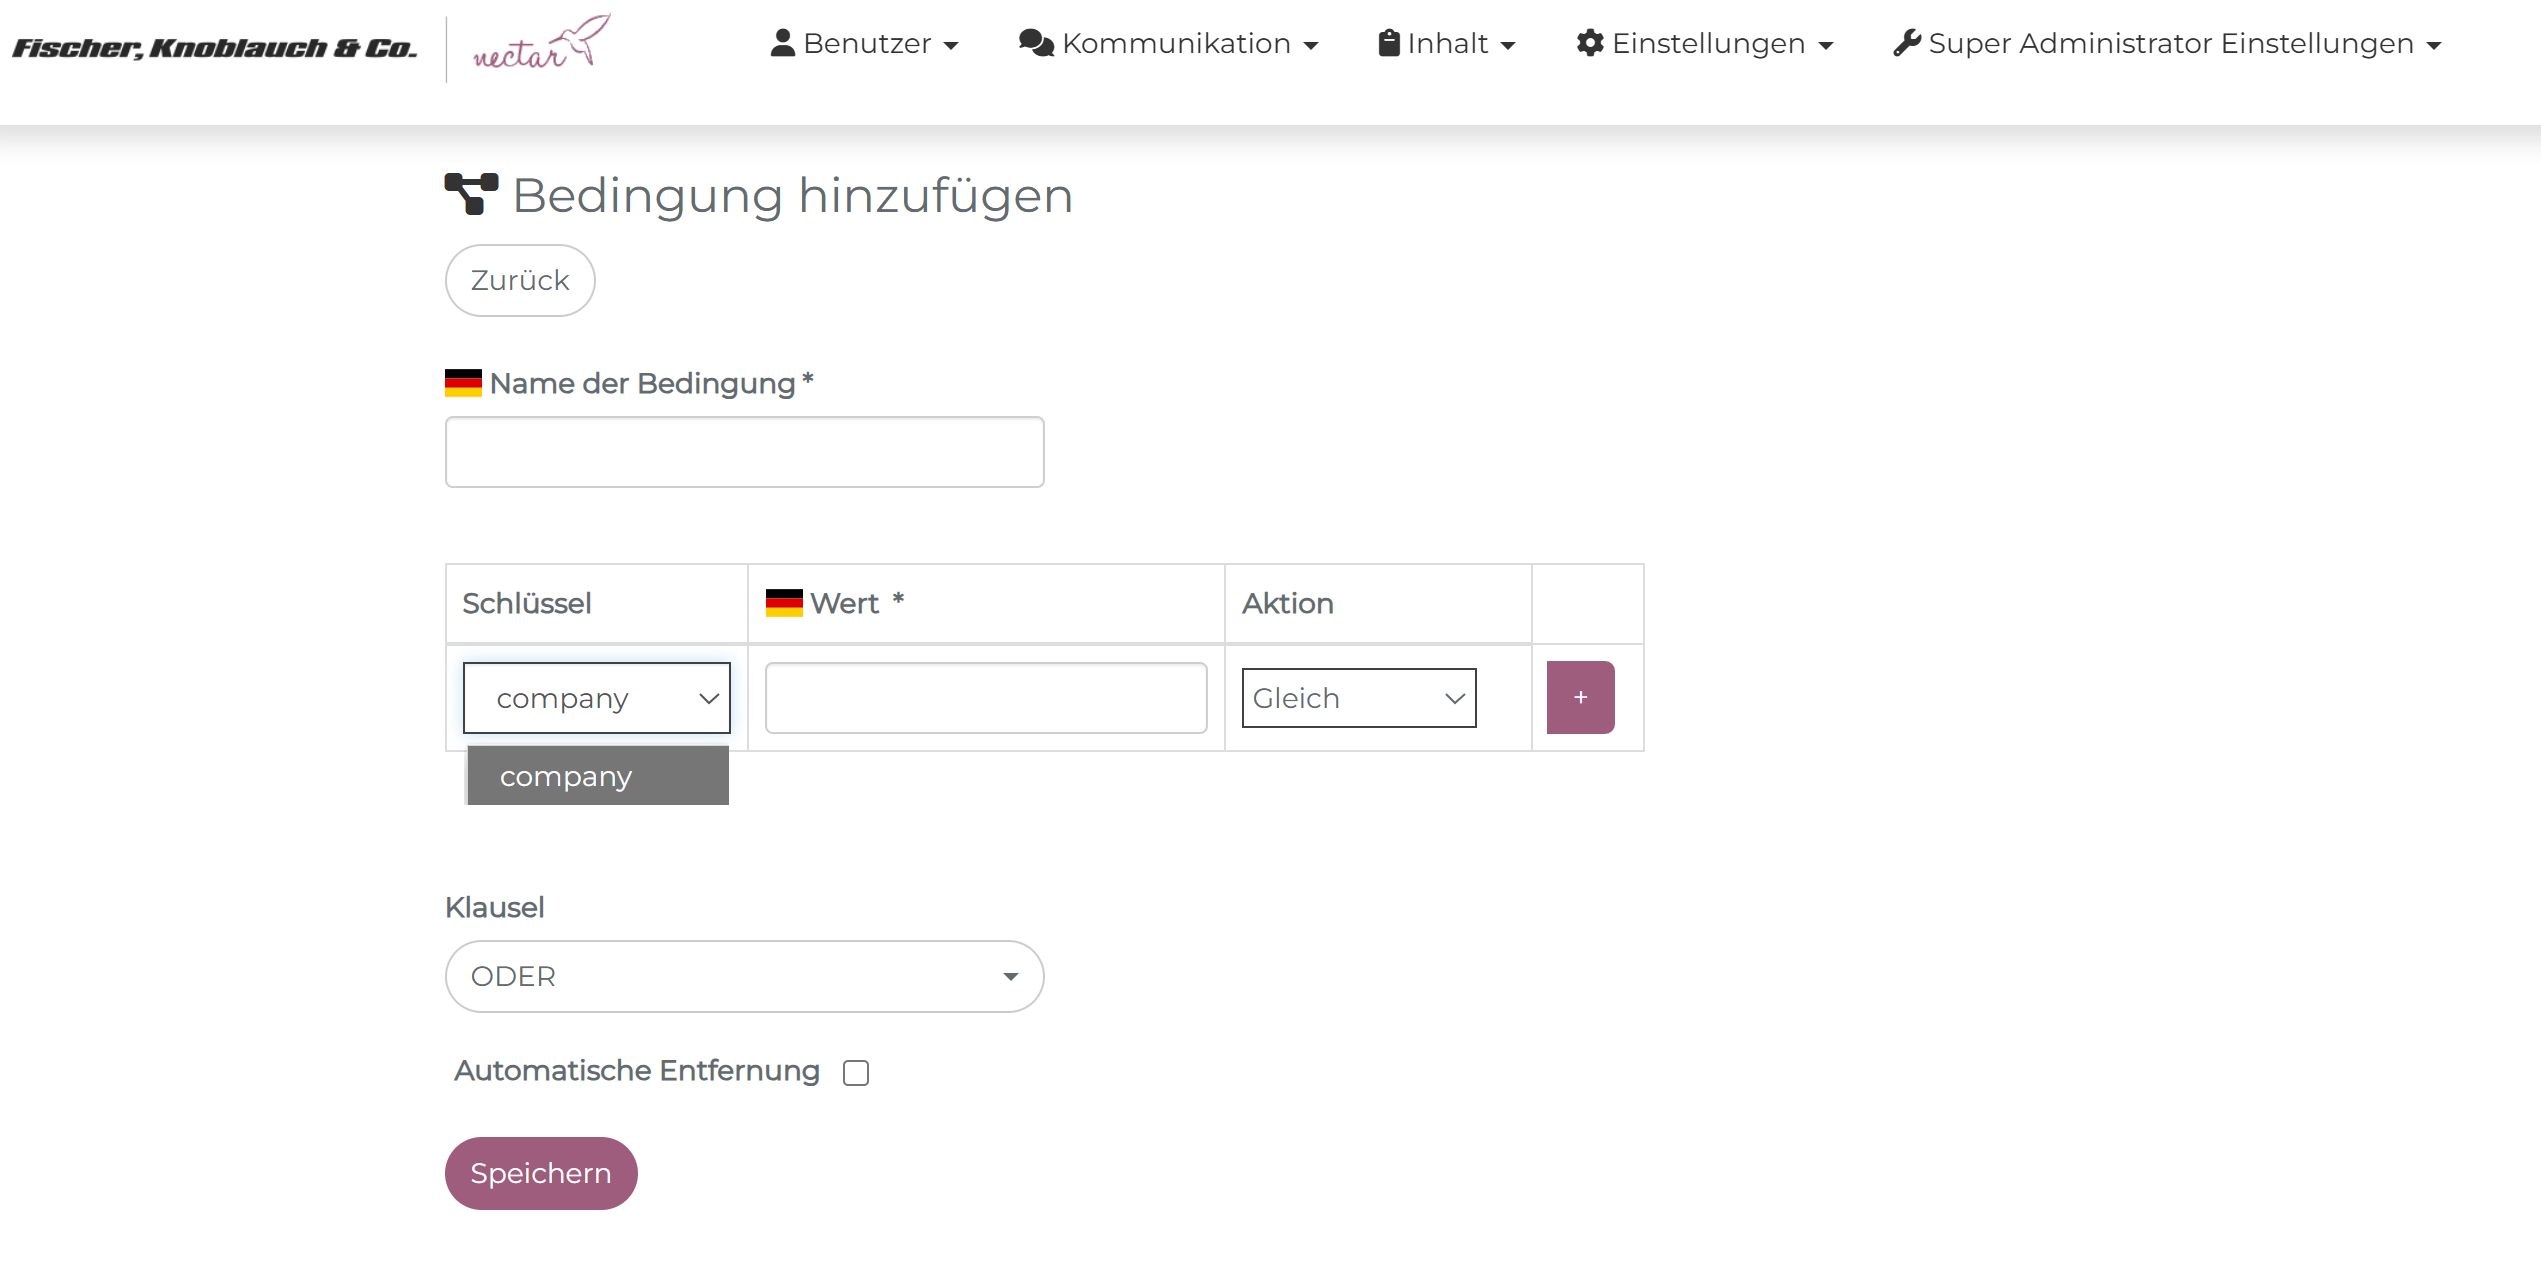Click the chat bubbles icon beside Kommunikation
This screenshot has height=1286, width=2541.
1035,43
